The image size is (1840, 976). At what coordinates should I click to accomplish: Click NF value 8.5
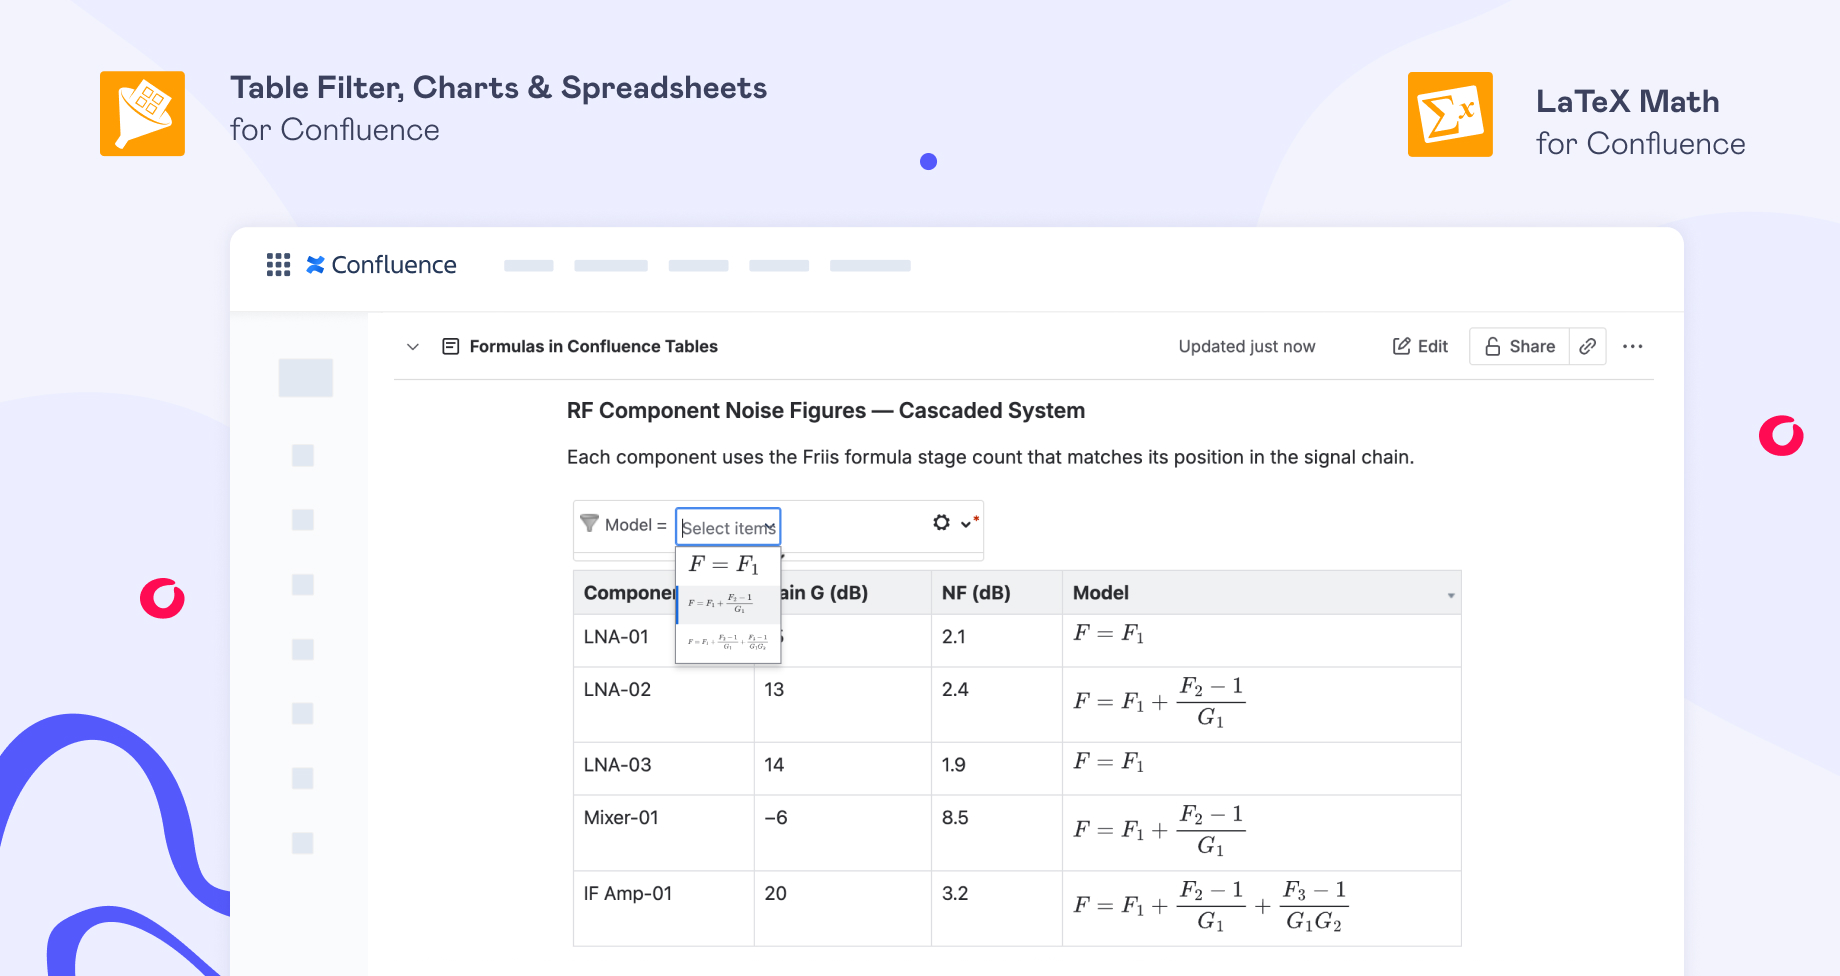(x=955, y=818)
